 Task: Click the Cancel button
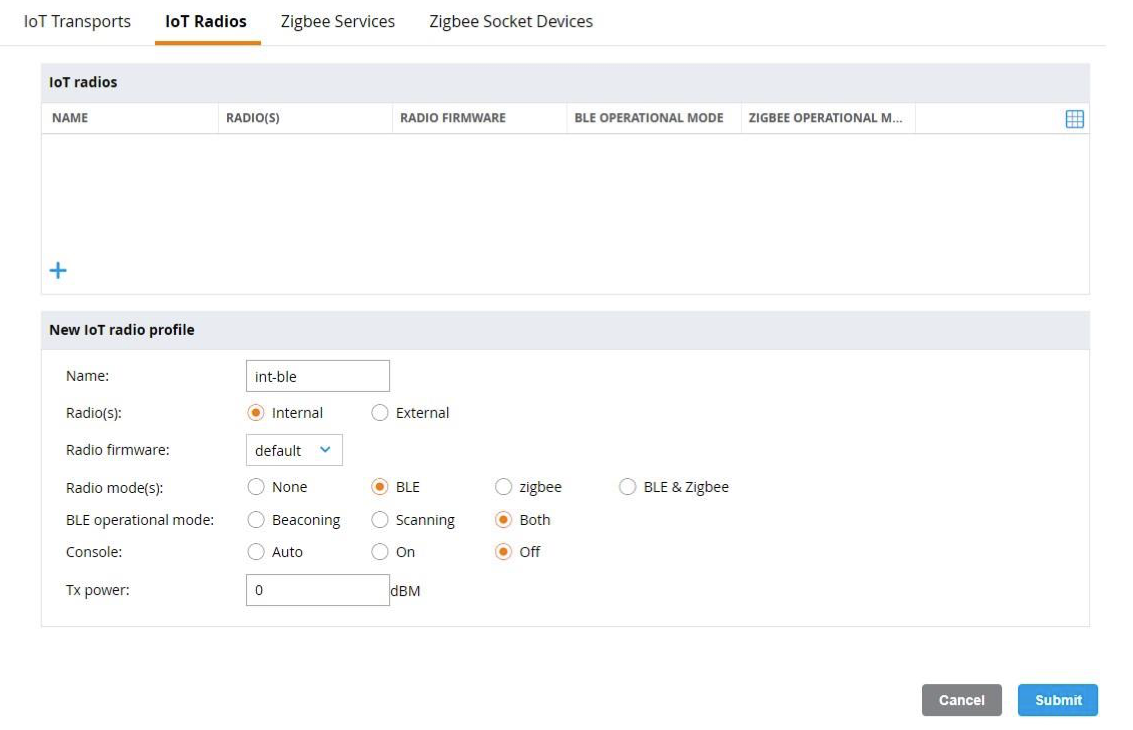961,700
